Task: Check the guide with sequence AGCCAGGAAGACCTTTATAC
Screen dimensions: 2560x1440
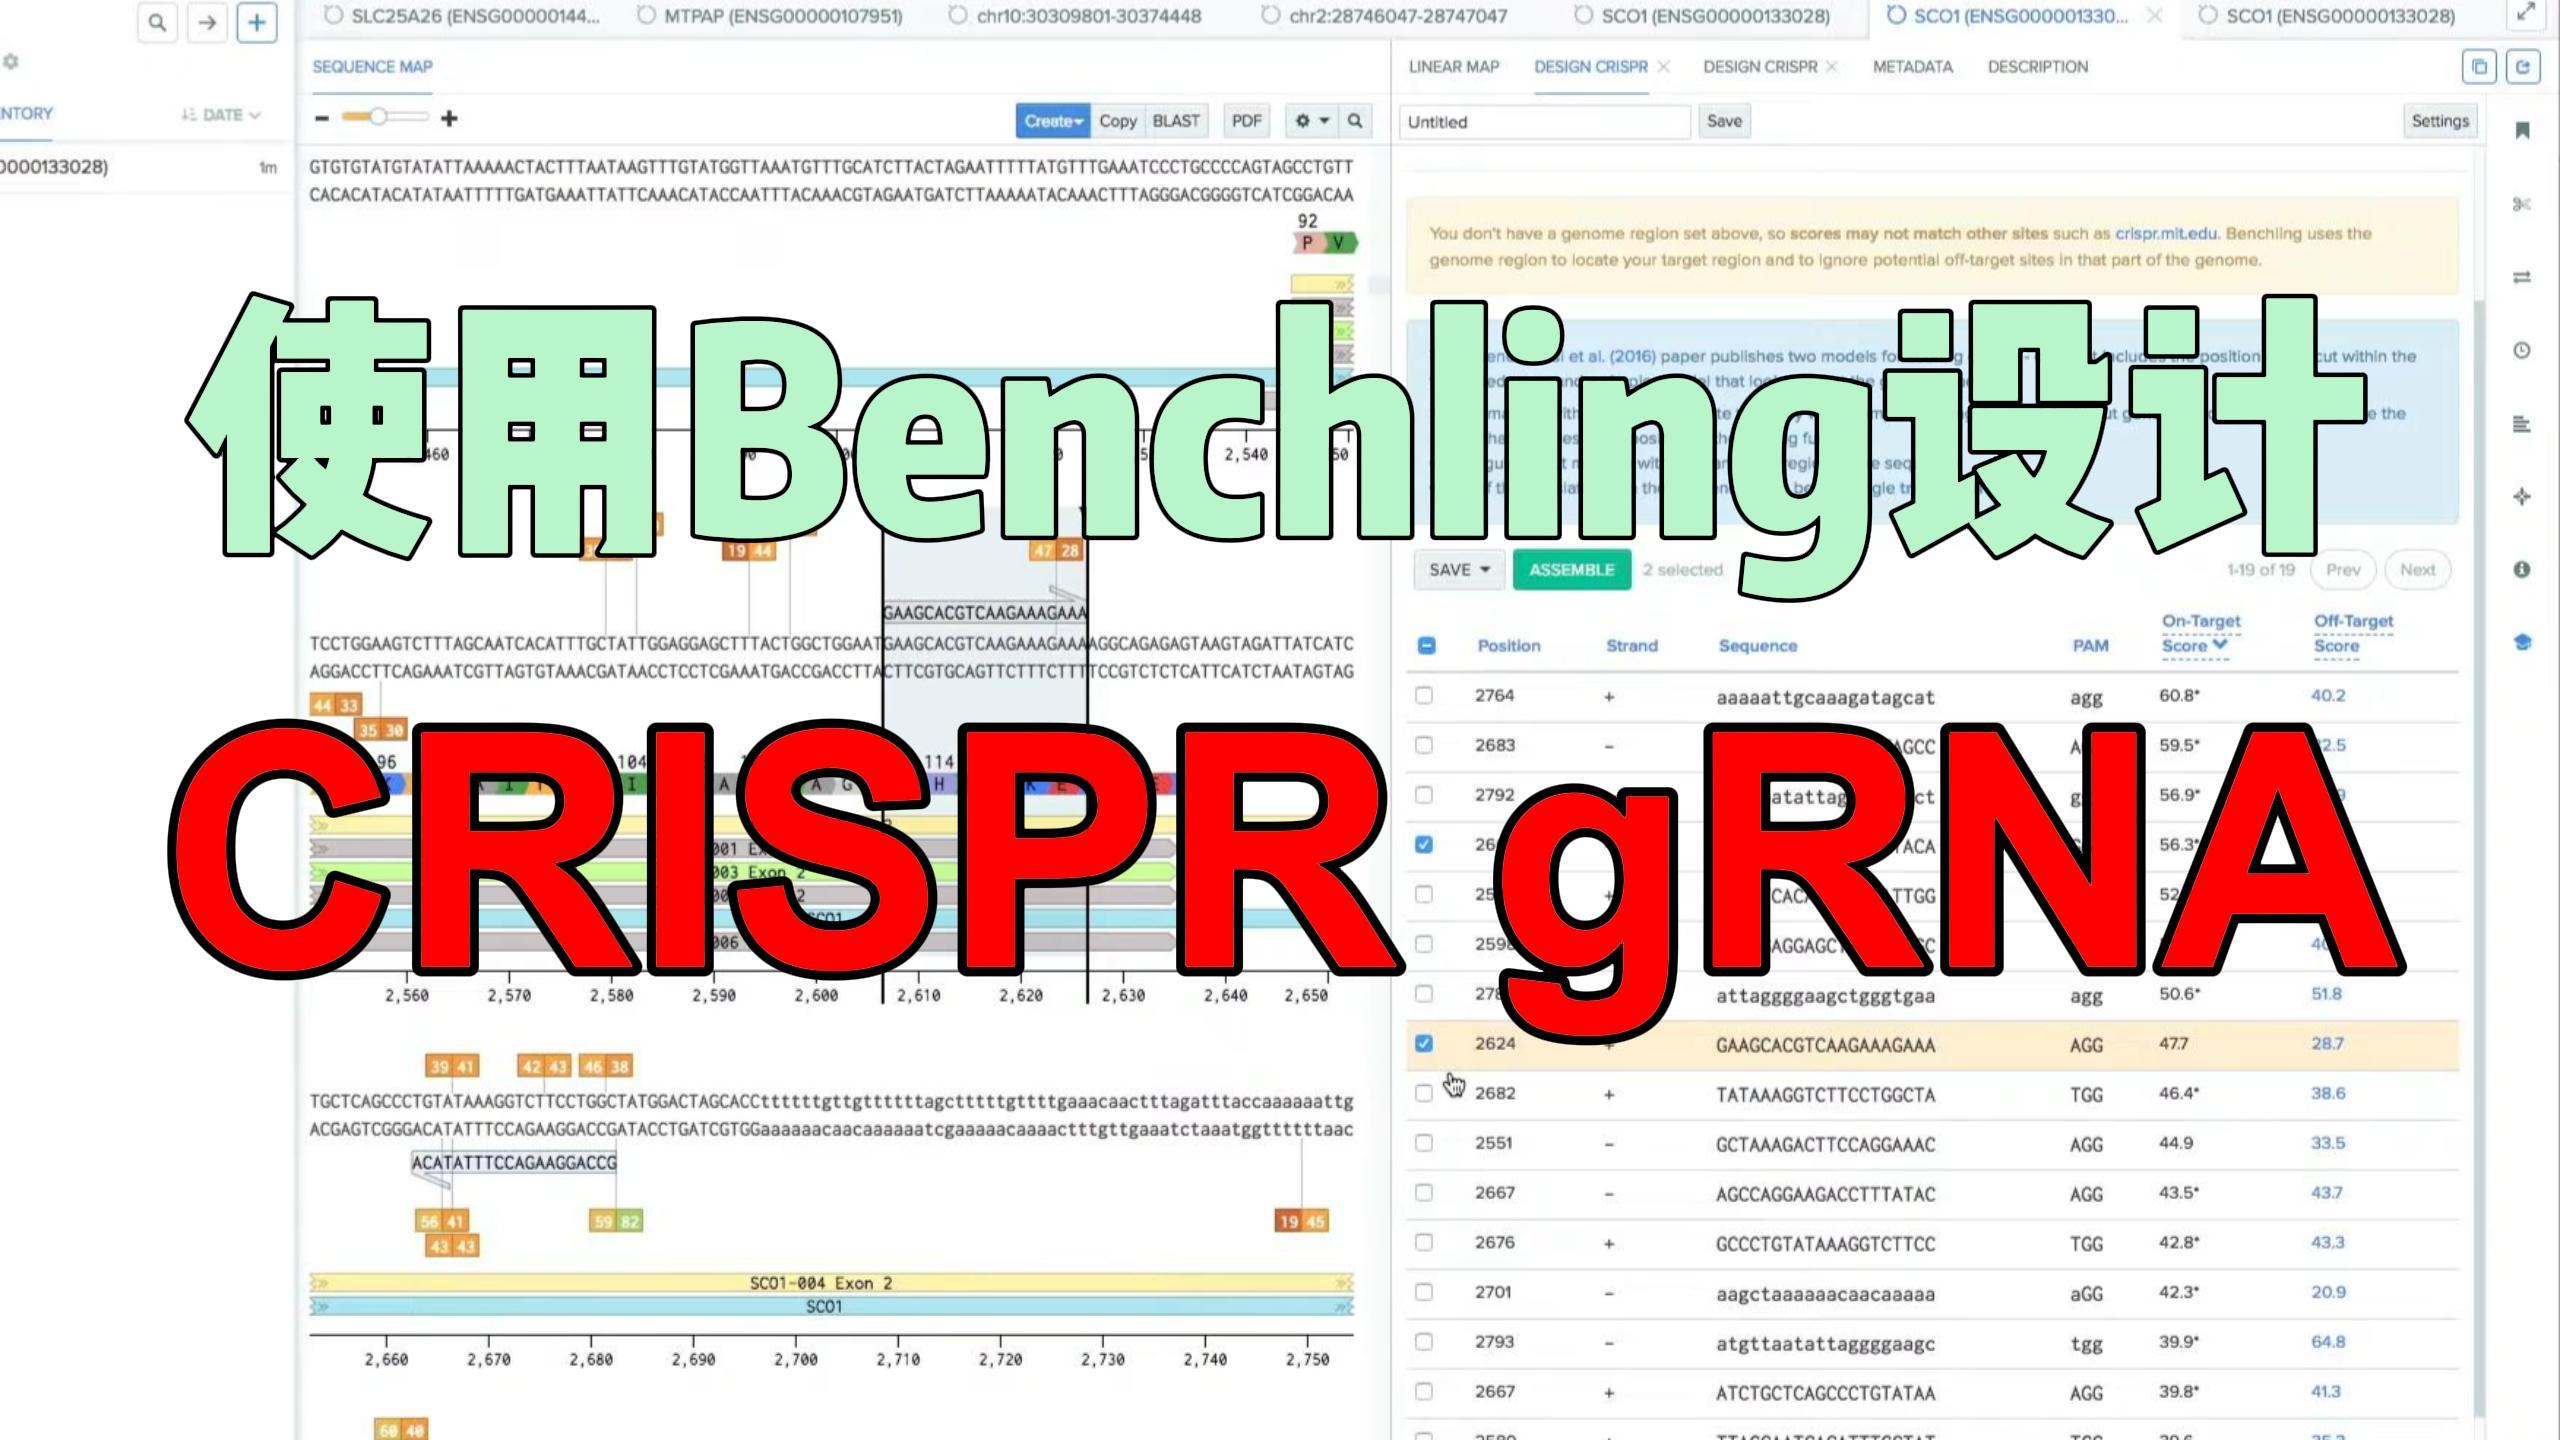Action: [x=1424, y=1193]
